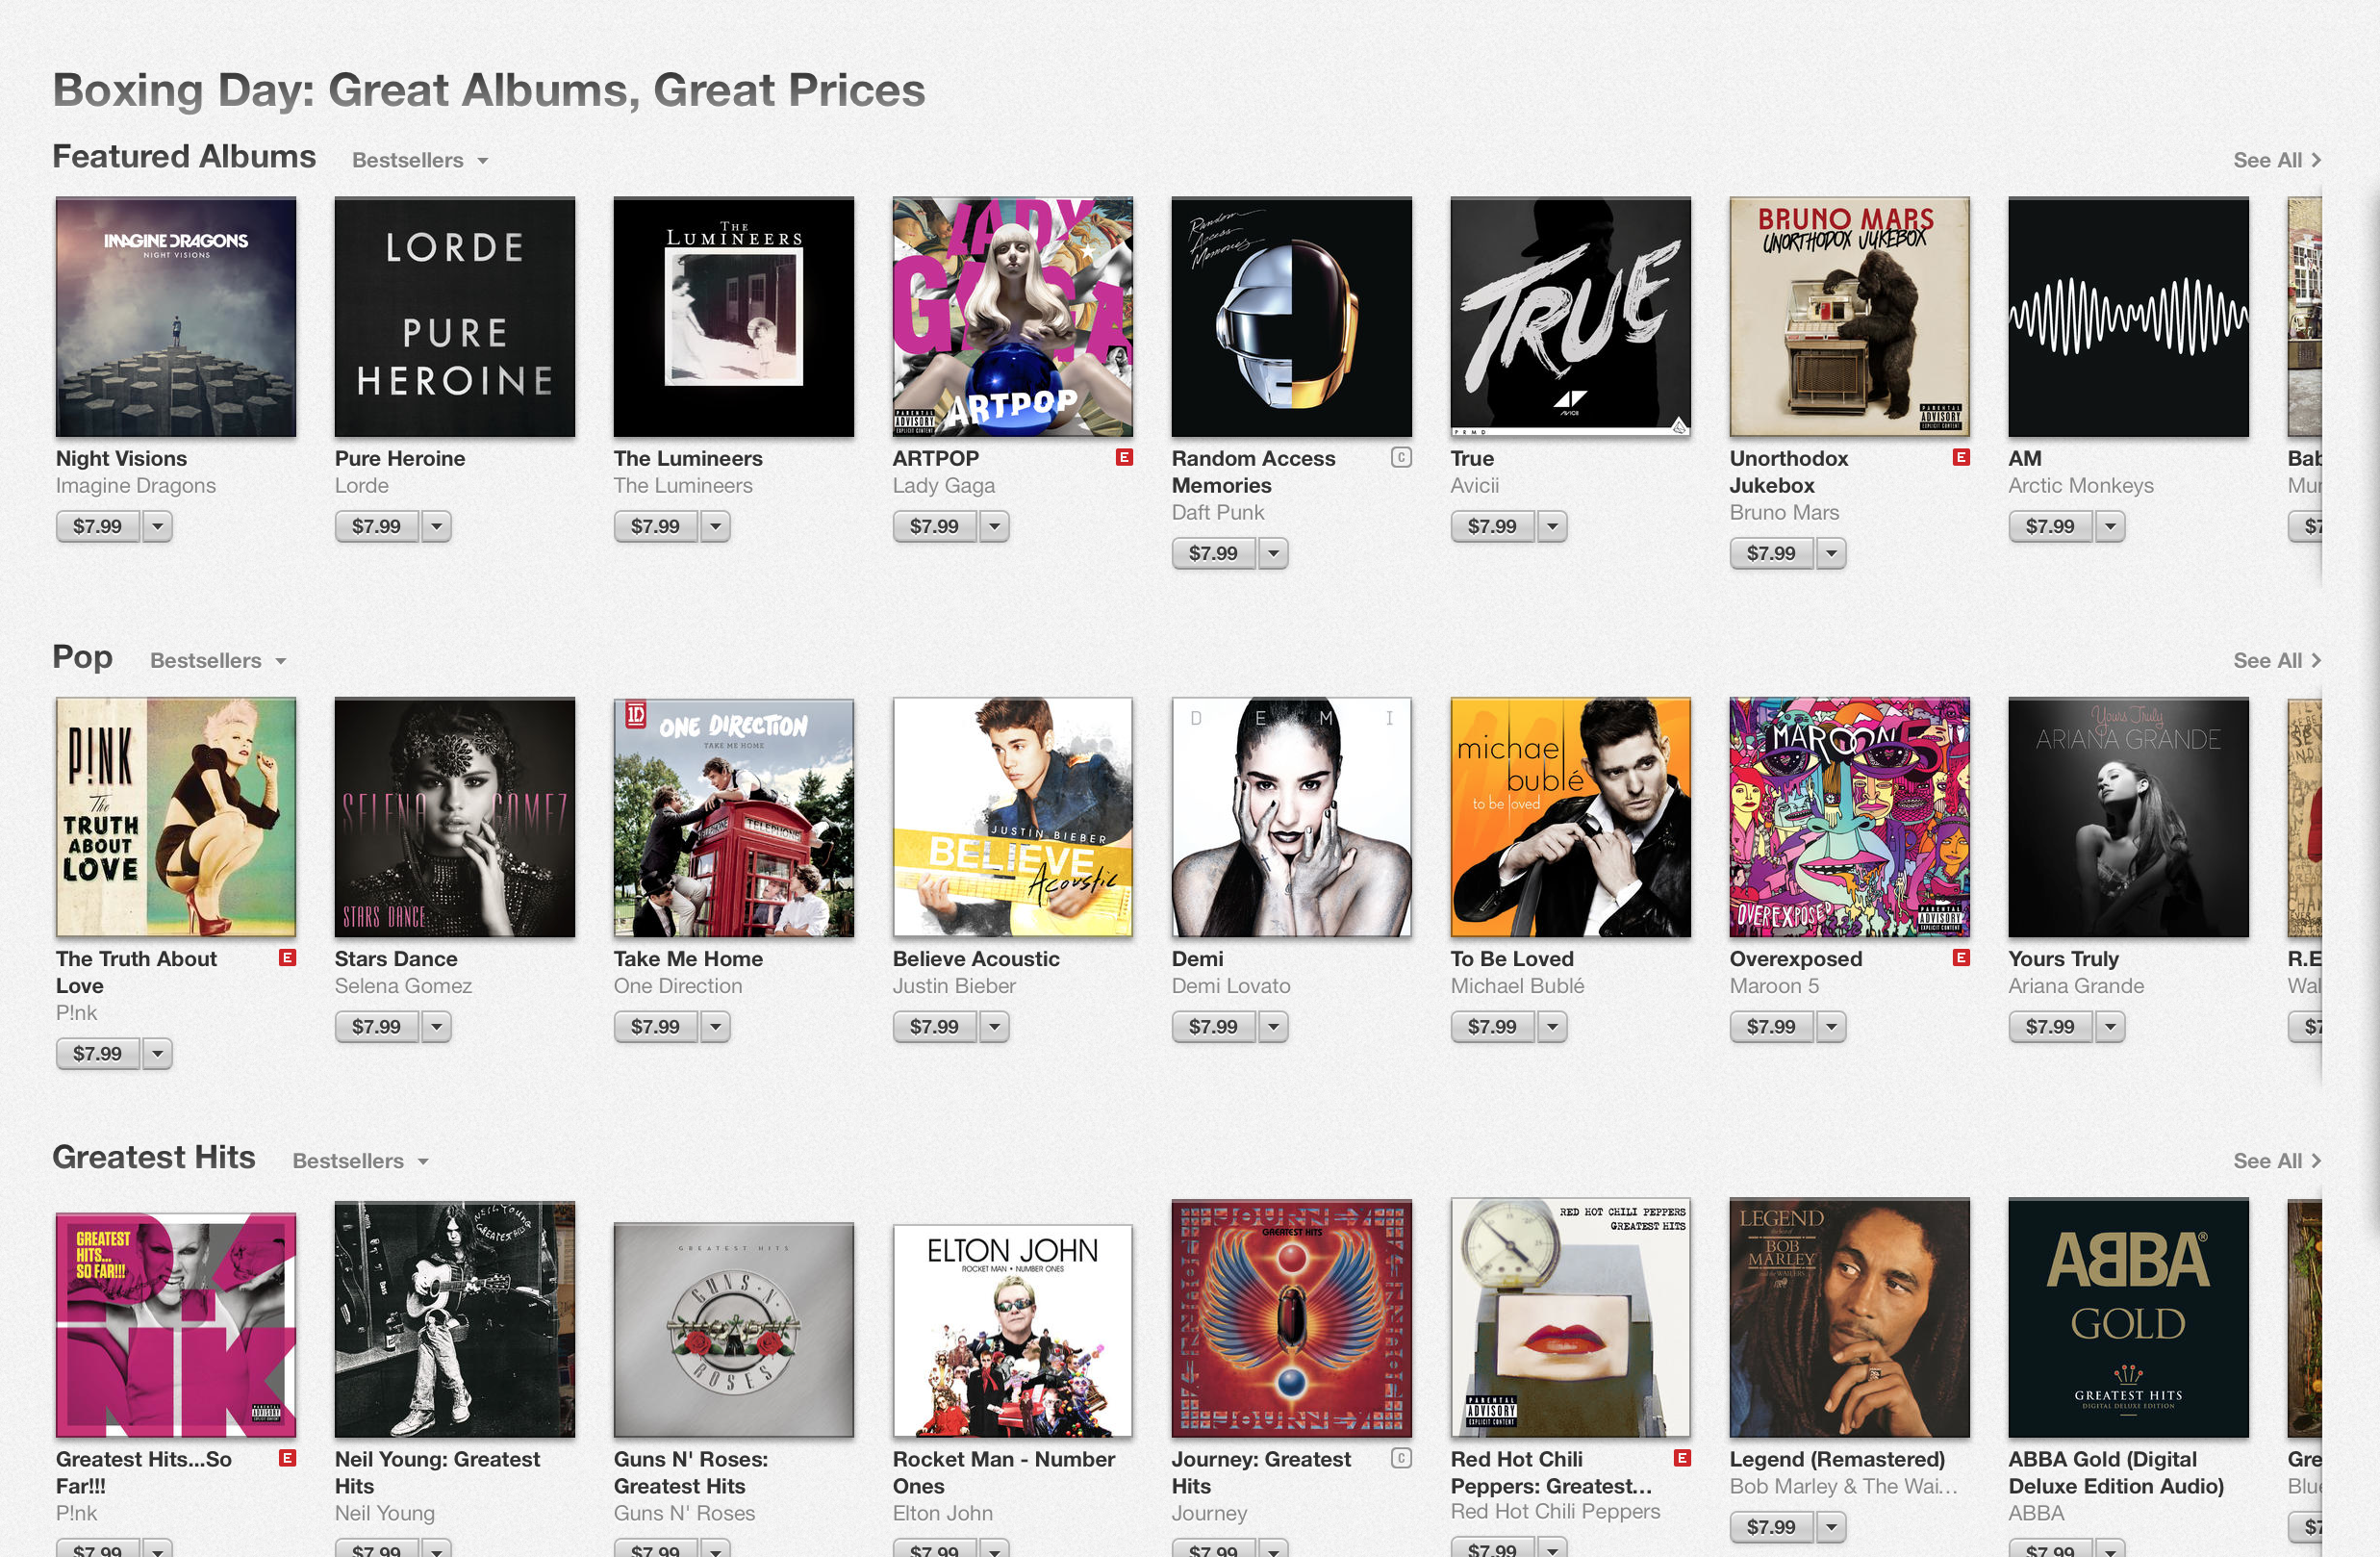Click the explicit badge next to The Truth About Love

tap(287, 958)
